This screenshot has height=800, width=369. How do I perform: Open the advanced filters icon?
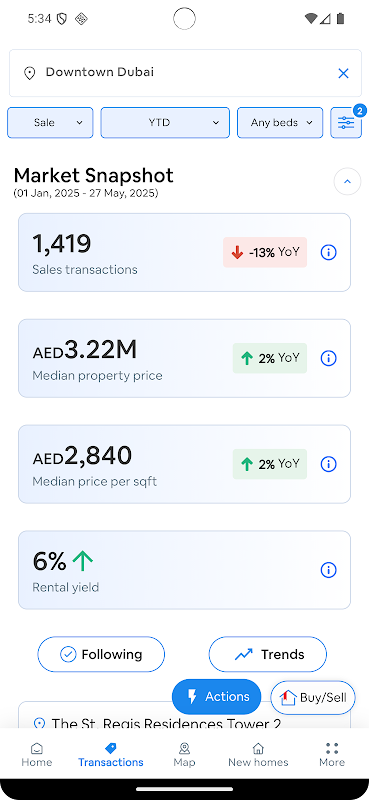point(346,122)
